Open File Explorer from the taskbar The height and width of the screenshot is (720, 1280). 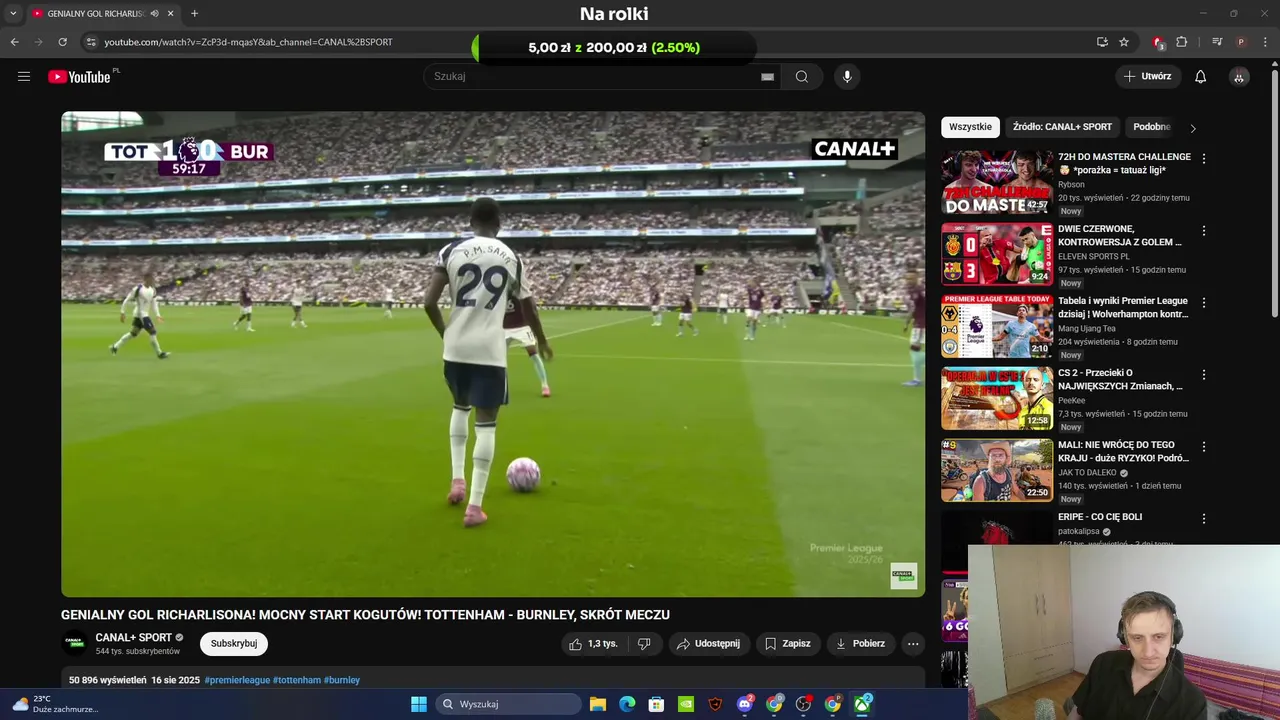point(598,704)
